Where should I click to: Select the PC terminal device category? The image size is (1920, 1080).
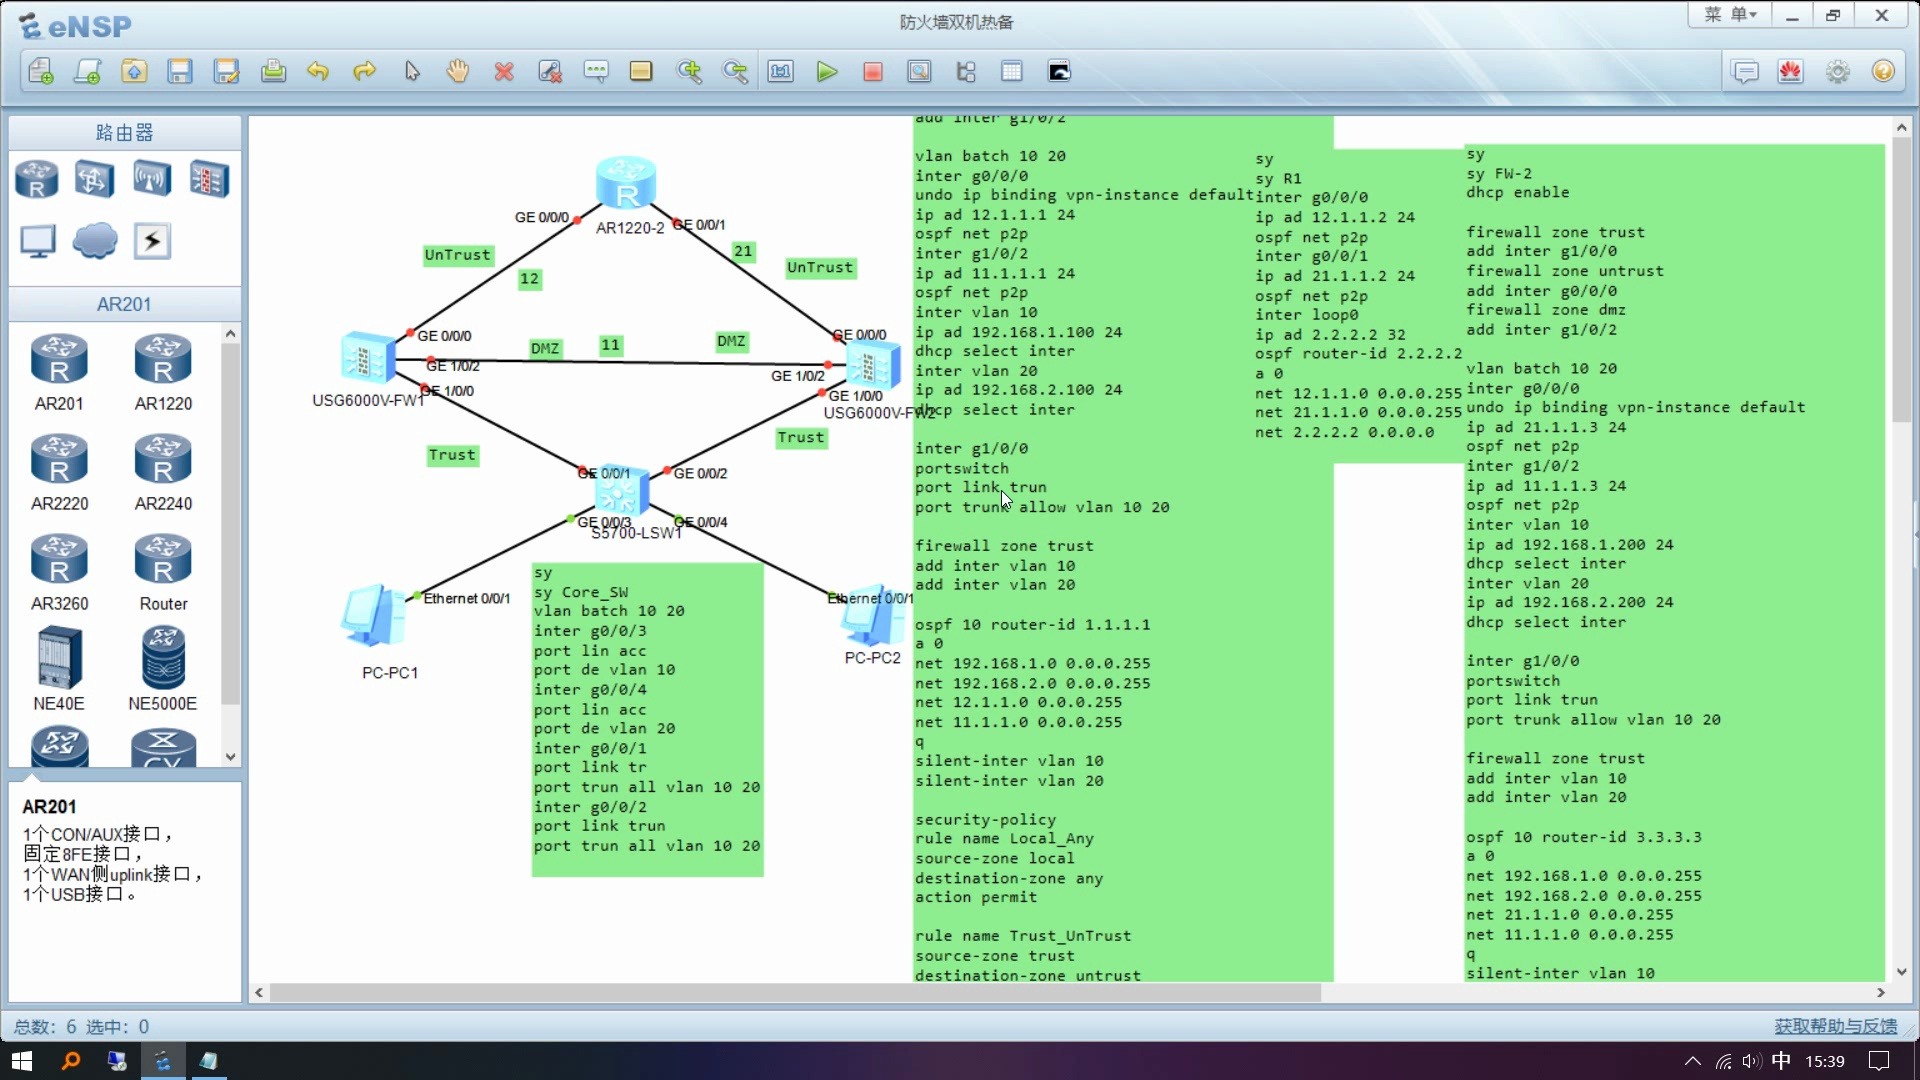click(x=38, y=241)
